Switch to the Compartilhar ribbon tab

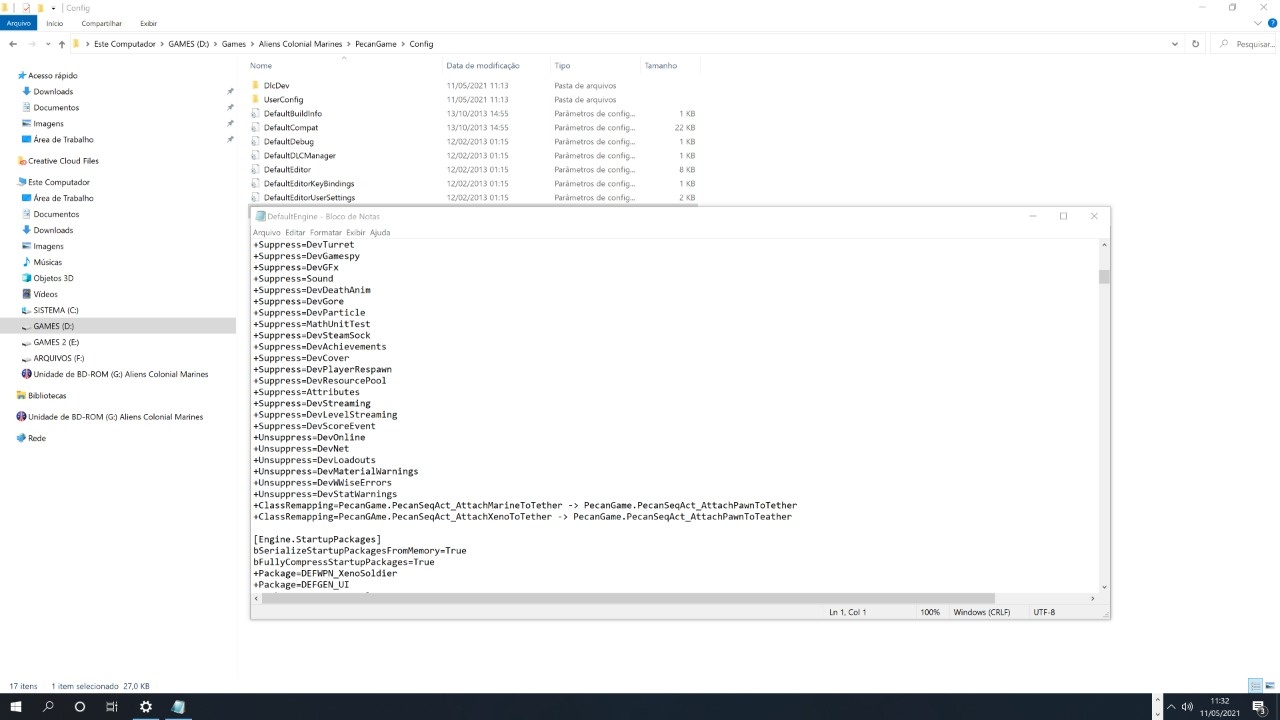point(101,23)
